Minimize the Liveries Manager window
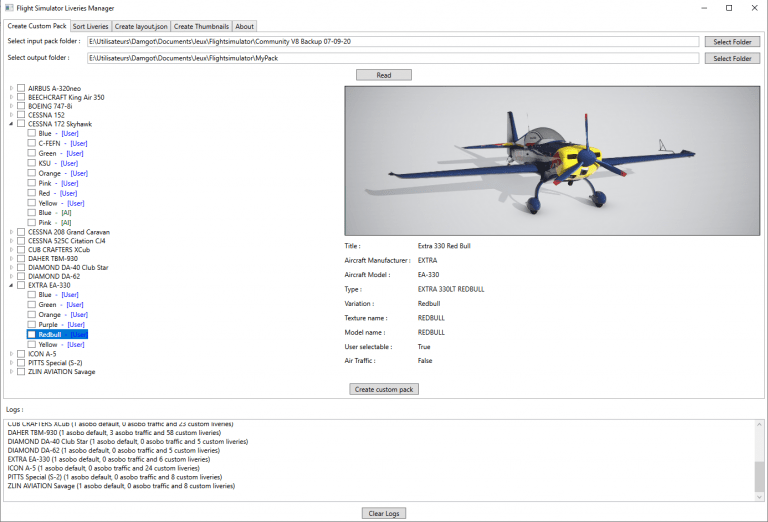The image size is (768, 522). point(704,8)
